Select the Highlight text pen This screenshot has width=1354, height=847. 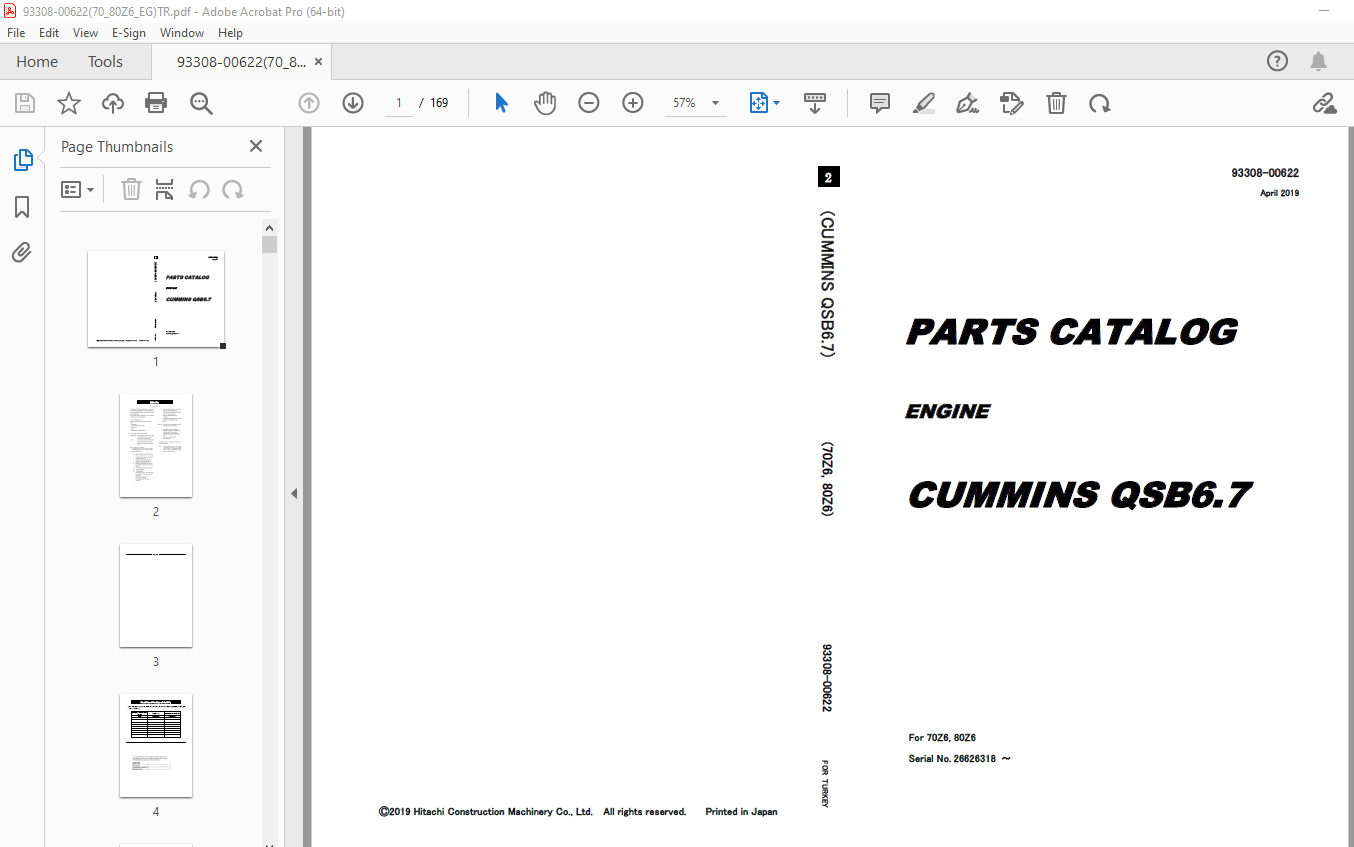[x=924, y=103]
